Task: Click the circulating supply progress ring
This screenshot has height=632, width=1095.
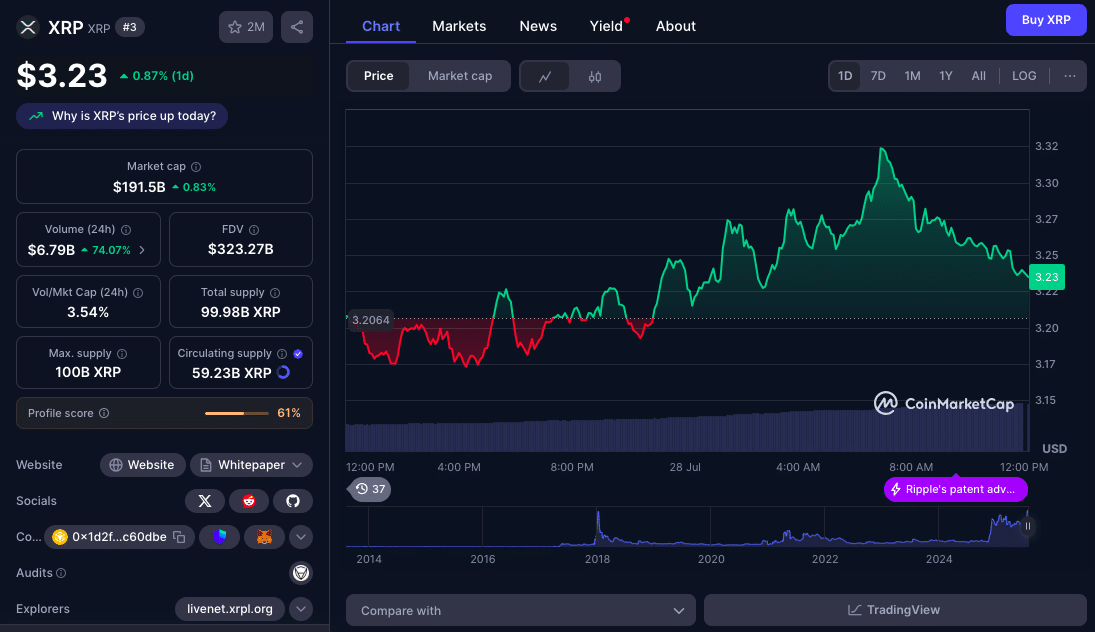Action: (x=284, y=372)
